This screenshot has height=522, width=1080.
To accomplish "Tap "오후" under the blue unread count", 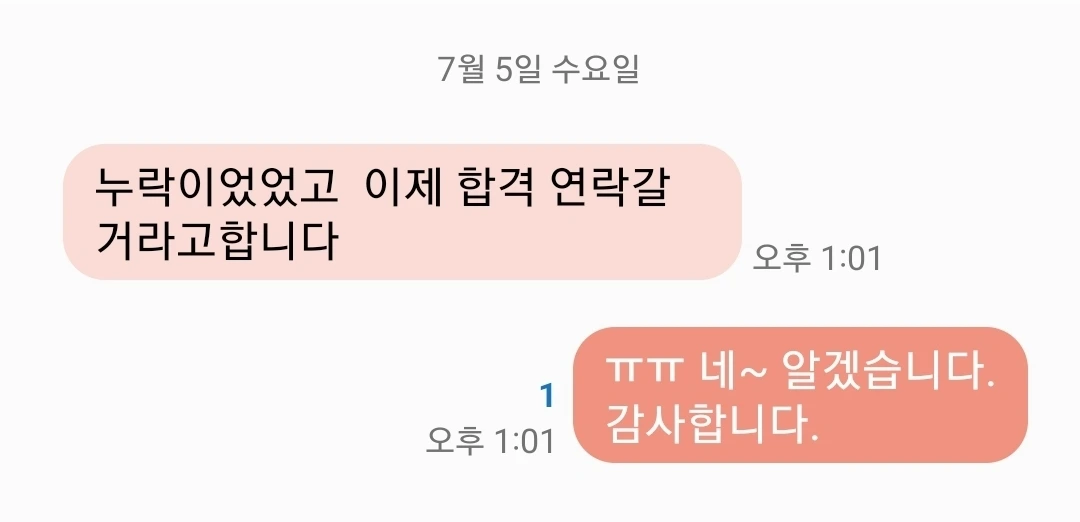I will [455, 441].
